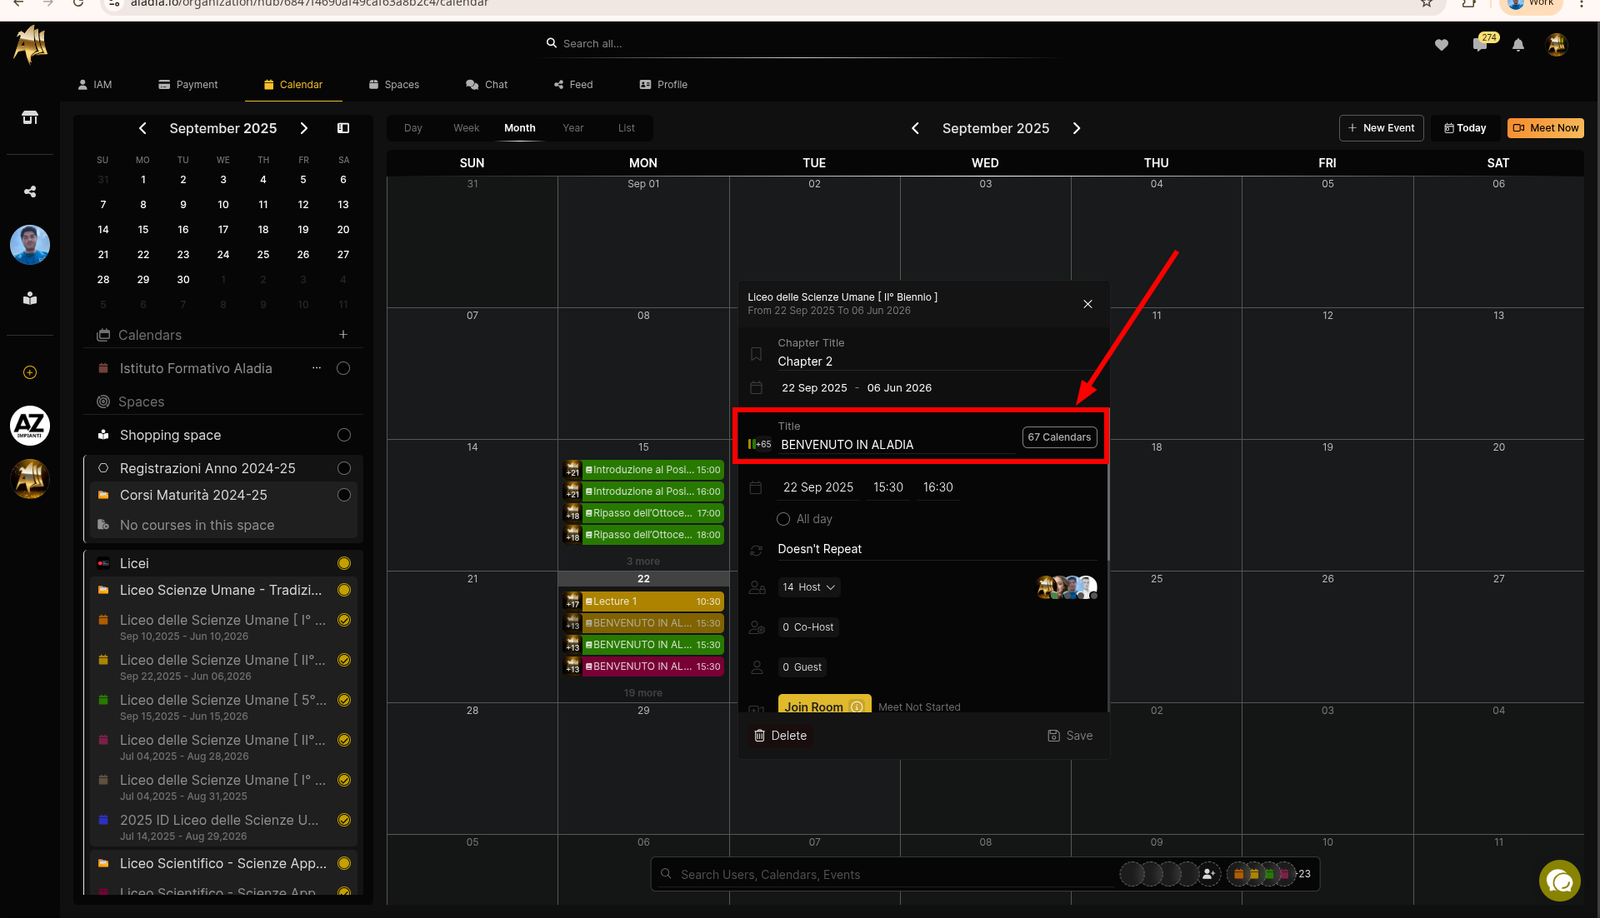Viewport: 1600px width, 918px height.
Task: Uncheck the calendar dated Sep 22,2025 - Jun 06,2026
Action: tap(344, 660)
